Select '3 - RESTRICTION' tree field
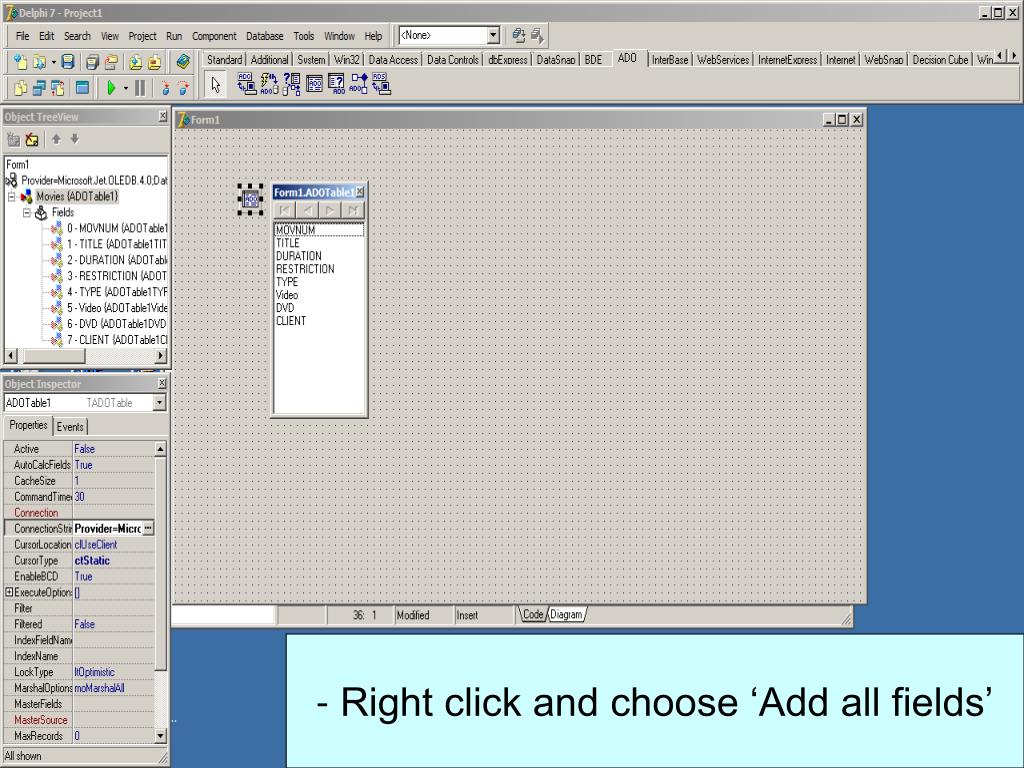This screenshot has height=768, width=1024. coord(116,276)
